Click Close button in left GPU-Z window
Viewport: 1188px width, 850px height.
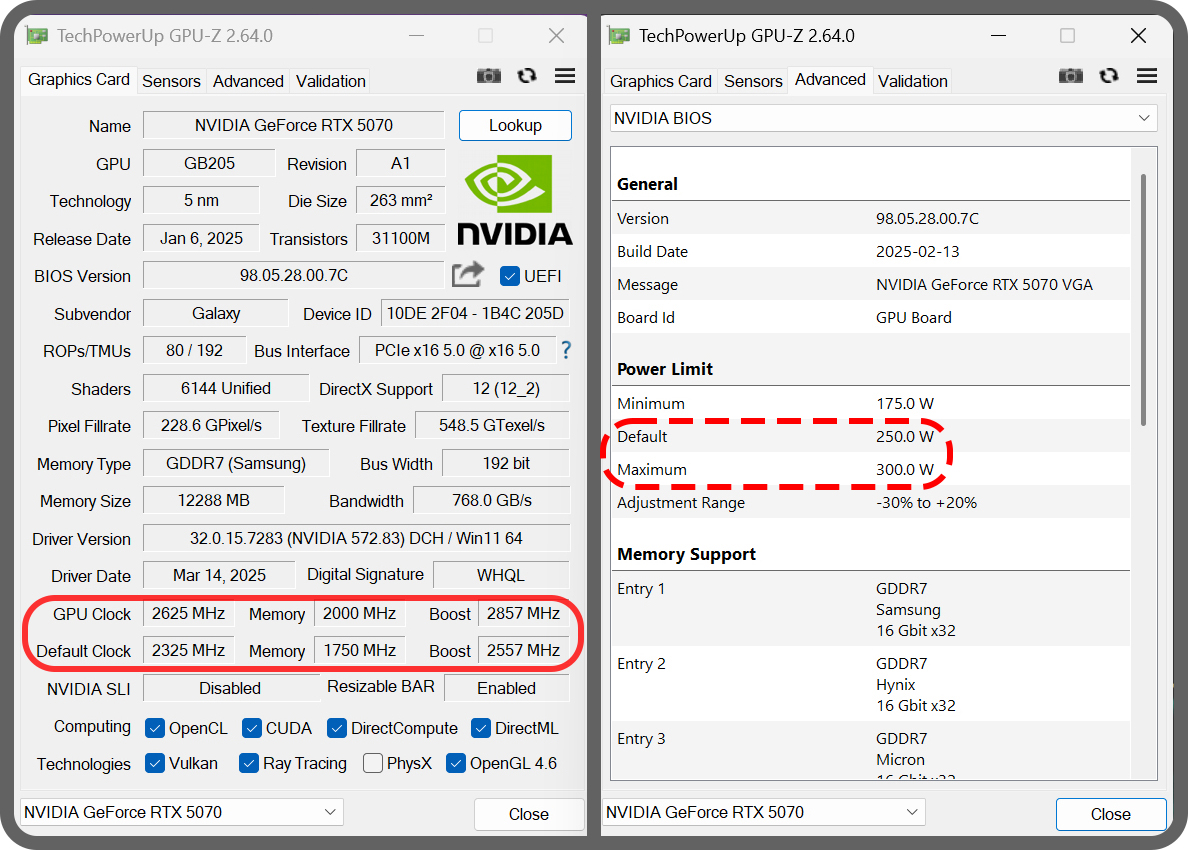529,814
